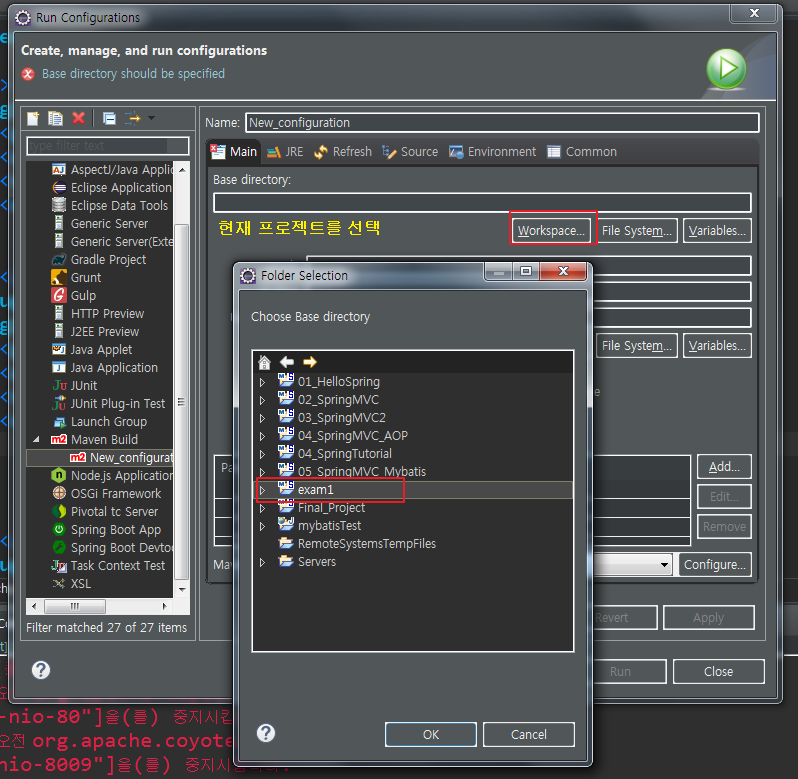Viewport: 798px width, 779px height.
Task: Click the Configure... button
Action: point(715,565)
